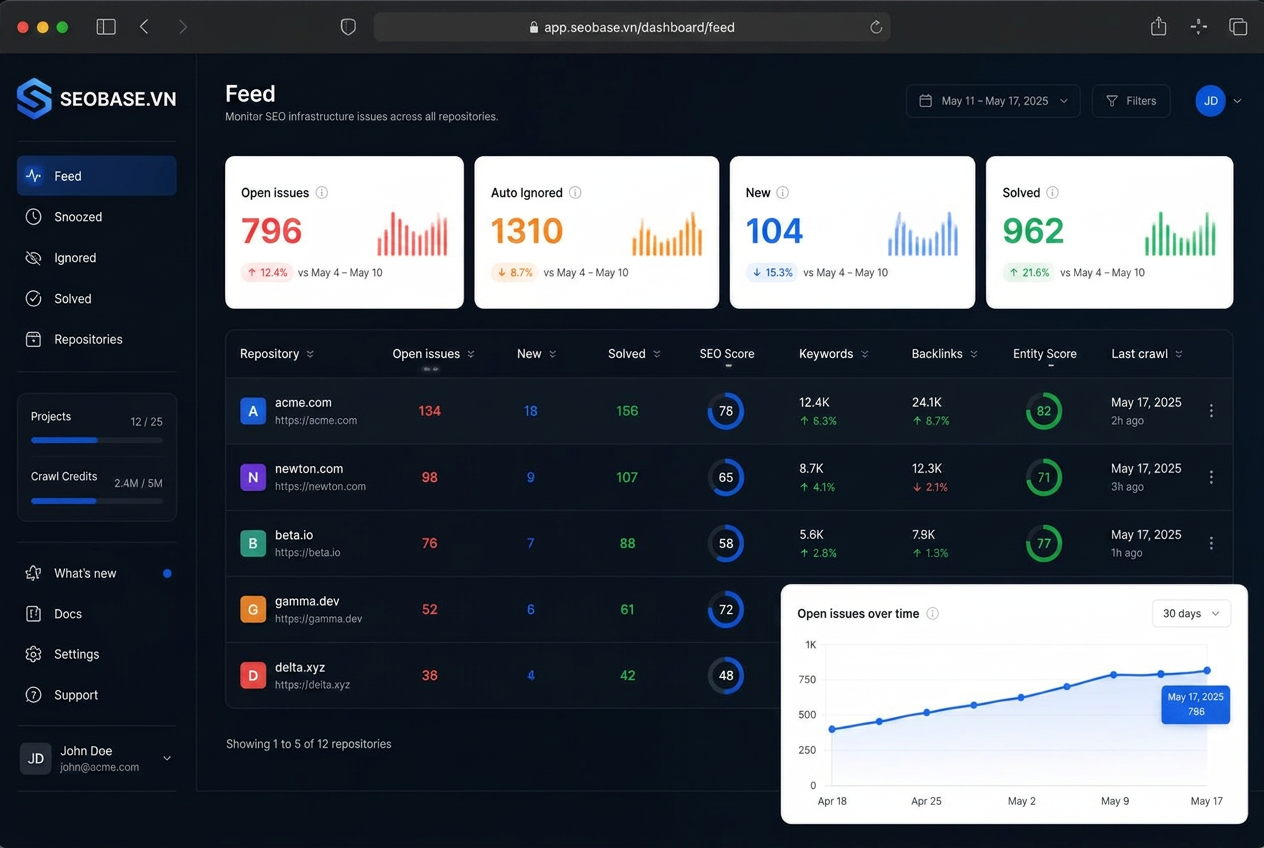Open the browser tab overview icon
Screen dimensions: 1264x848
tap(1238, 27)
